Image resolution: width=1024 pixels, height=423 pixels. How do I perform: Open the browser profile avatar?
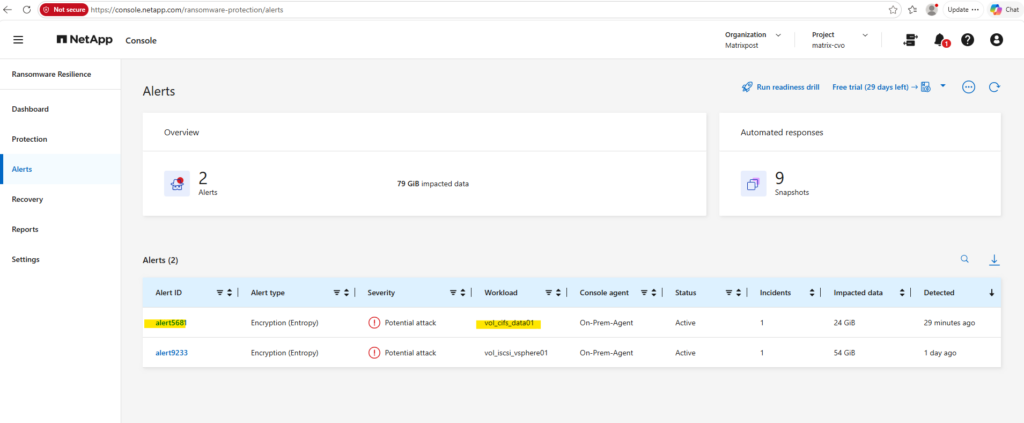(x=932, y=10)
